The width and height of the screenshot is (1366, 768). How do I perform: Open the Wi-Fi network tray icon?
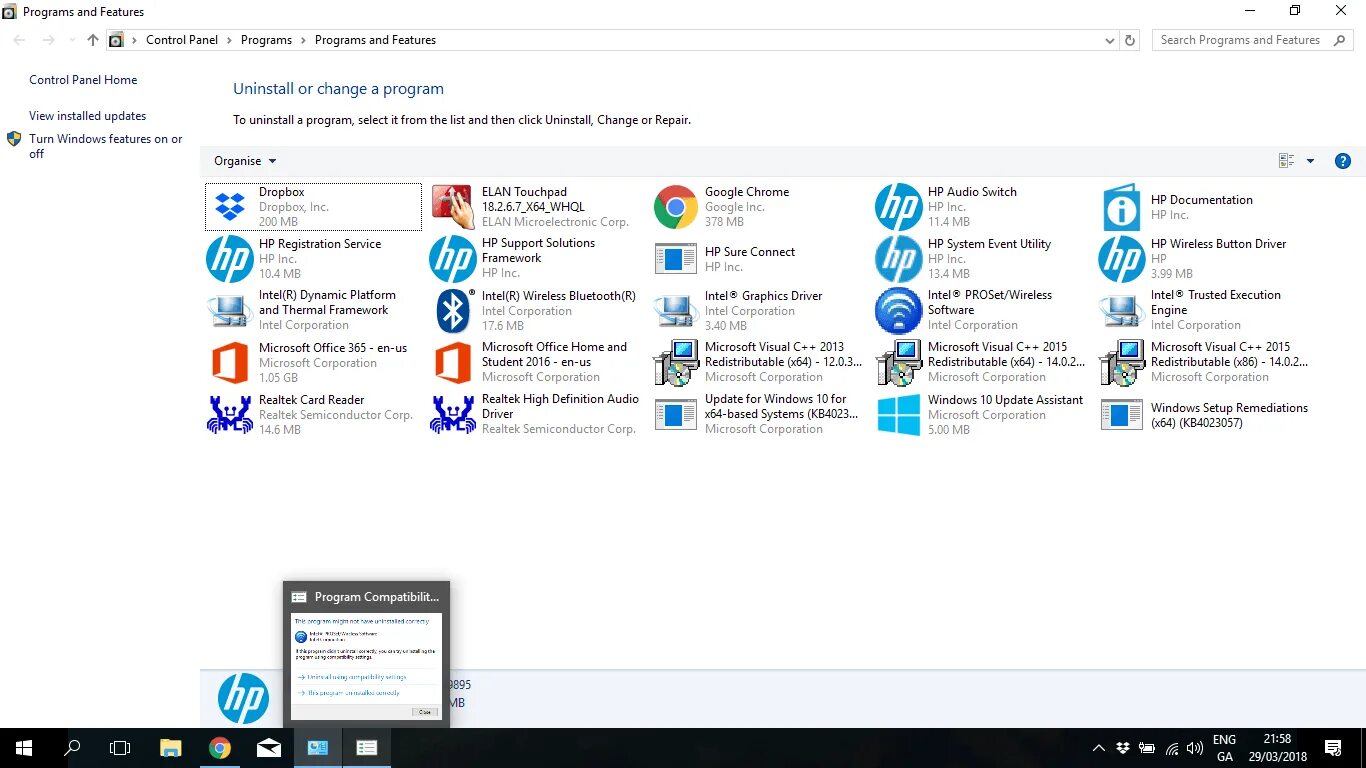[x=1171, y=748]
